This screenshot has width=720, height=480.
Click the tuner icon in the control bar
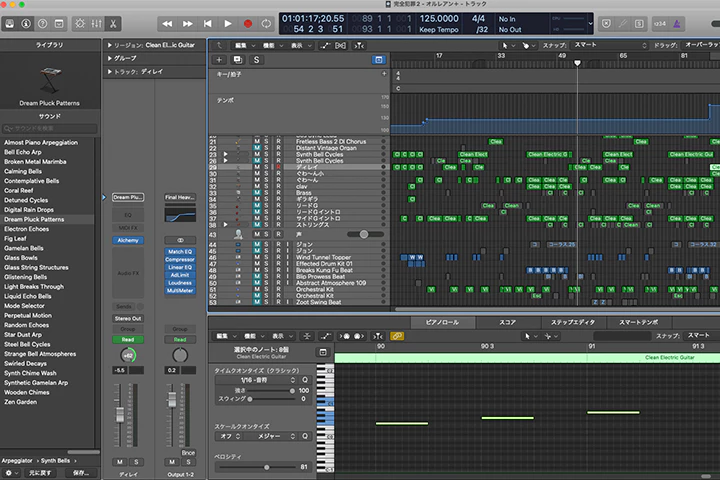(623, 23)
